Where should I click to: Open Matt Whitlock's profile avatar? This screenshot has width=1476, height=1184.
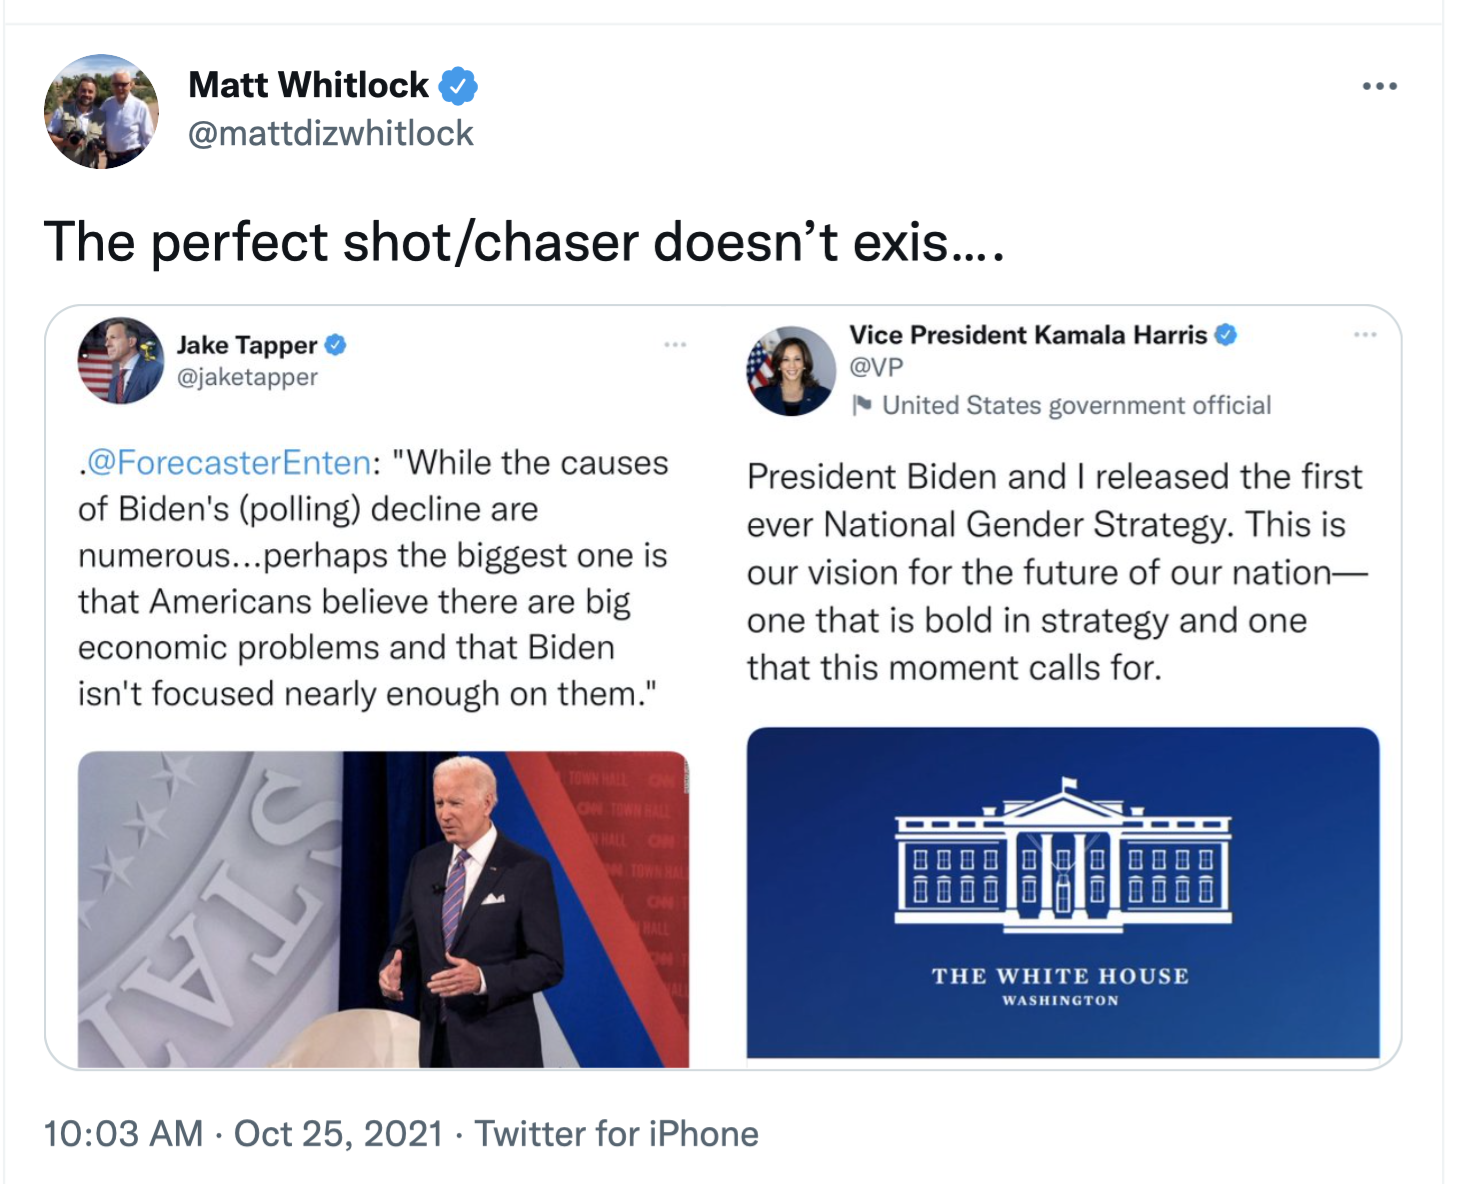click(101, 111)
